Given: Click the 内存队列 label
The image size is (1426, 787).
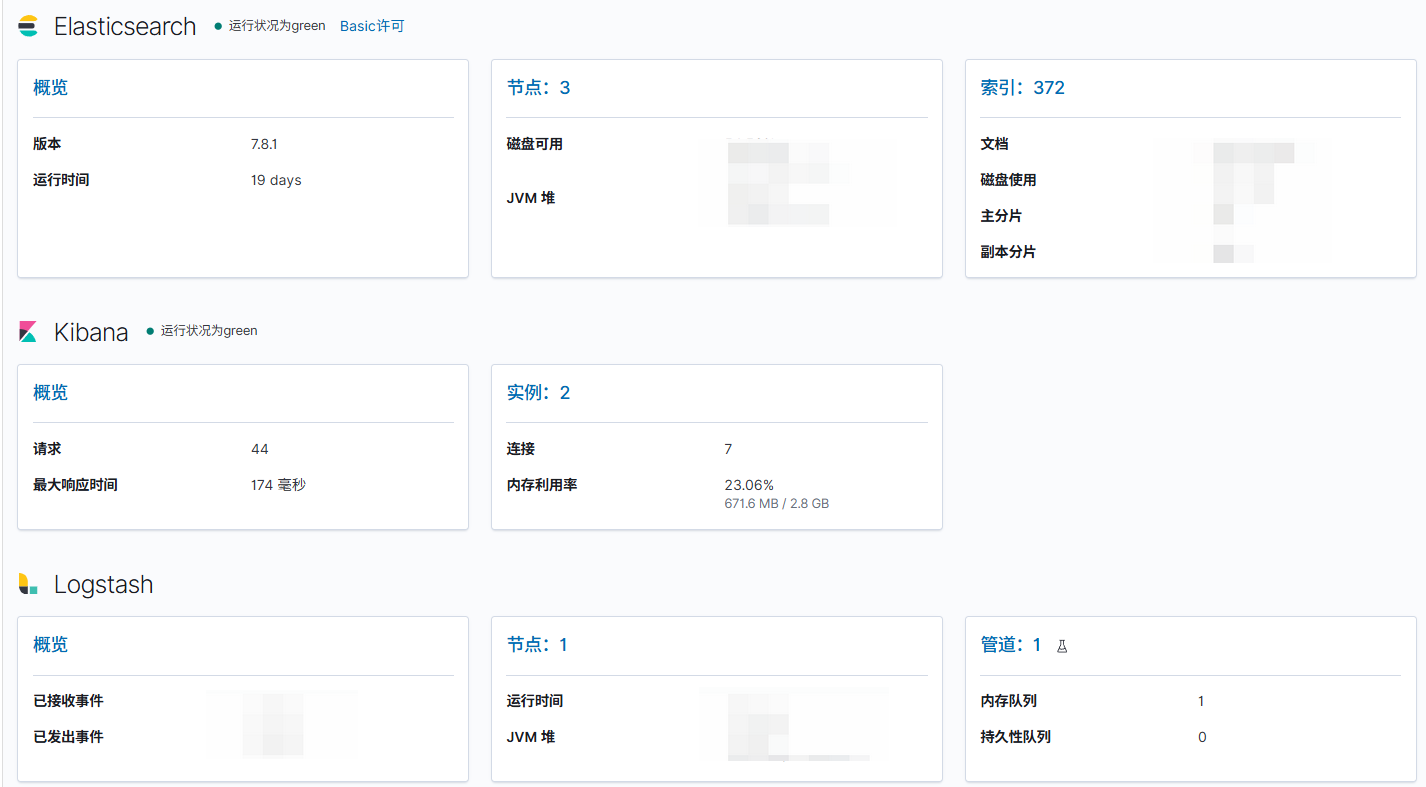Looking at the screenshot, I should coord(1008,701).
